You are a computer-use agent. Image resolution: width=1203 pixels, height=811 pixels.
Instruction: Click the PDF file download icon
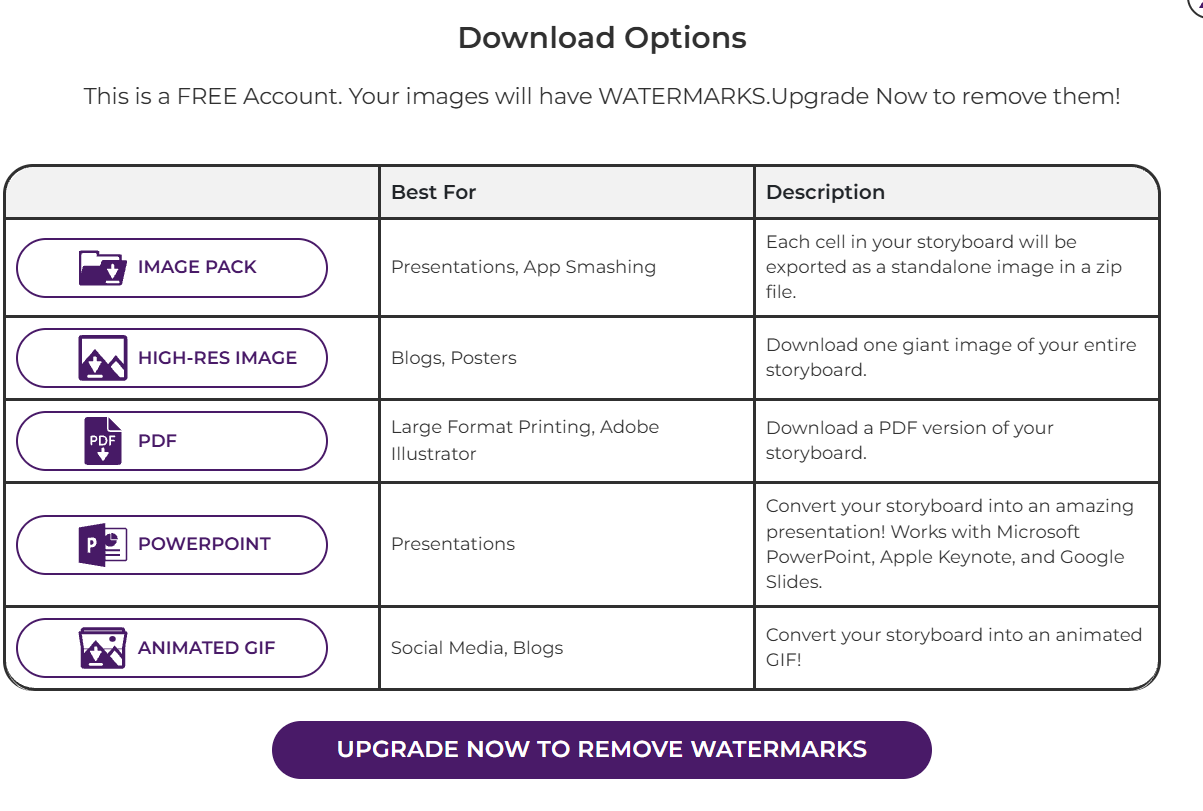pyautogui.click(x=102, y=441)
